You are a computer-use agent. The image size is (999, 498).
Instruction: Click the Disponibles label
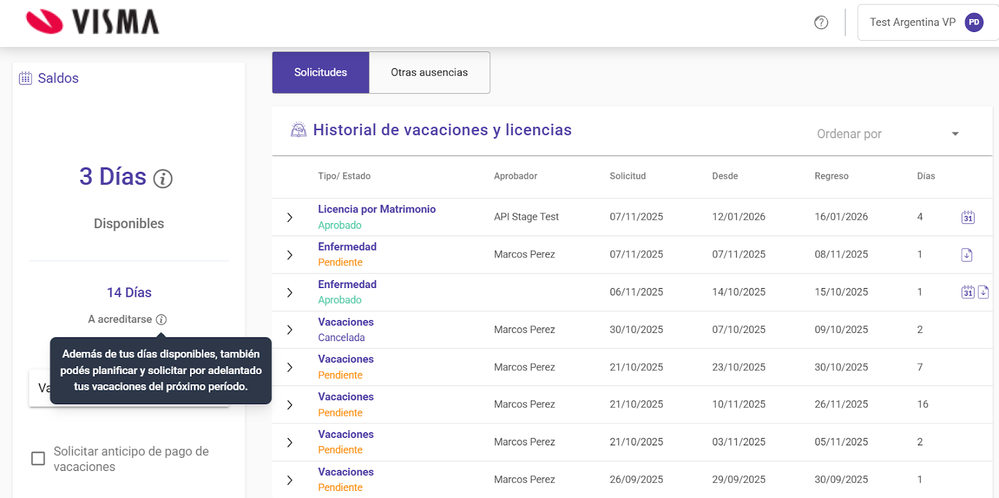click(x=129, y=224)
